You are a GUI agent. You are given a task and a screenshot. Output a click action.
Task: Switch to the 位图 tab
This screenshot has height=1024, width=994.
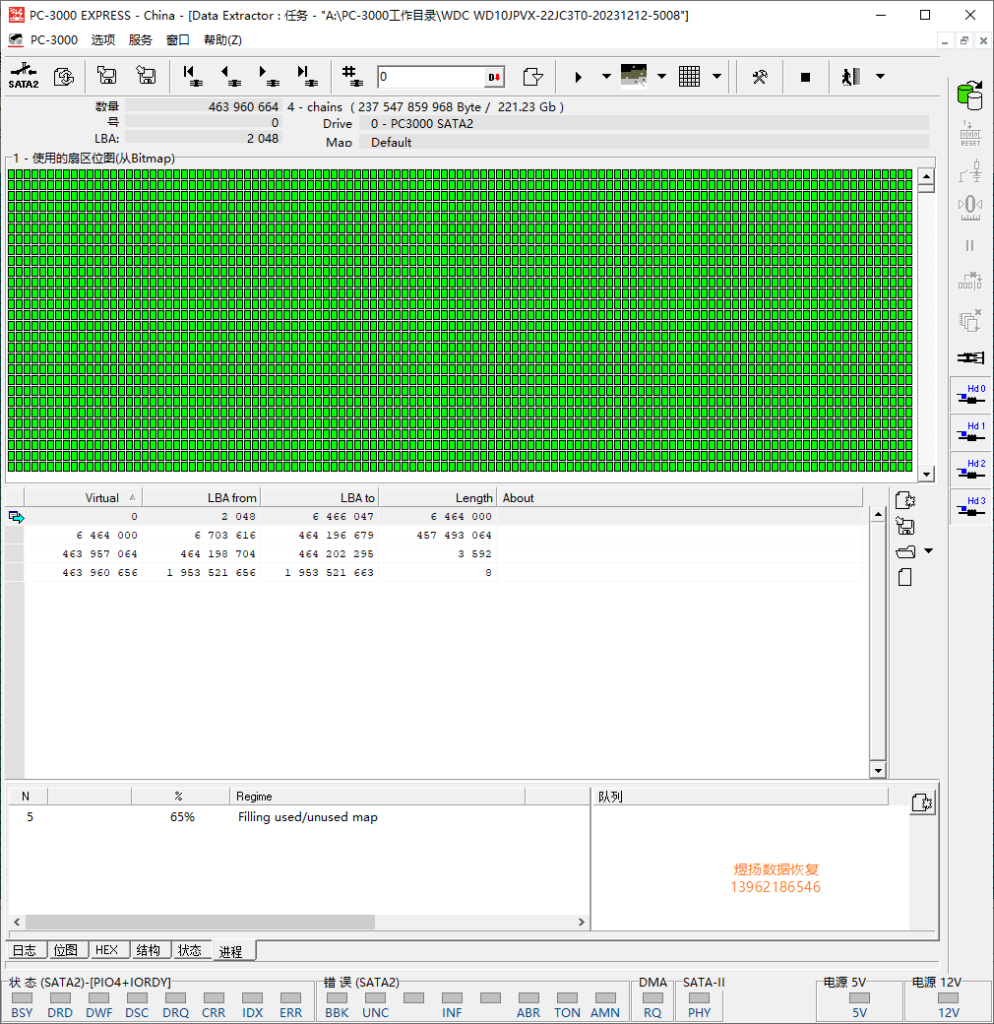pyautogui.click(x=65, y=950)
